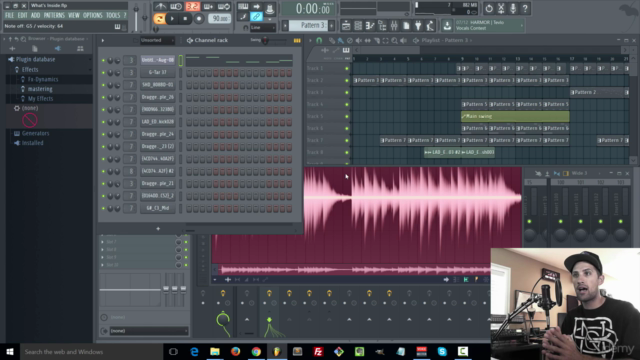Click the LAD_ED kick channel button
640x360 pixels.
pos(158,122)
